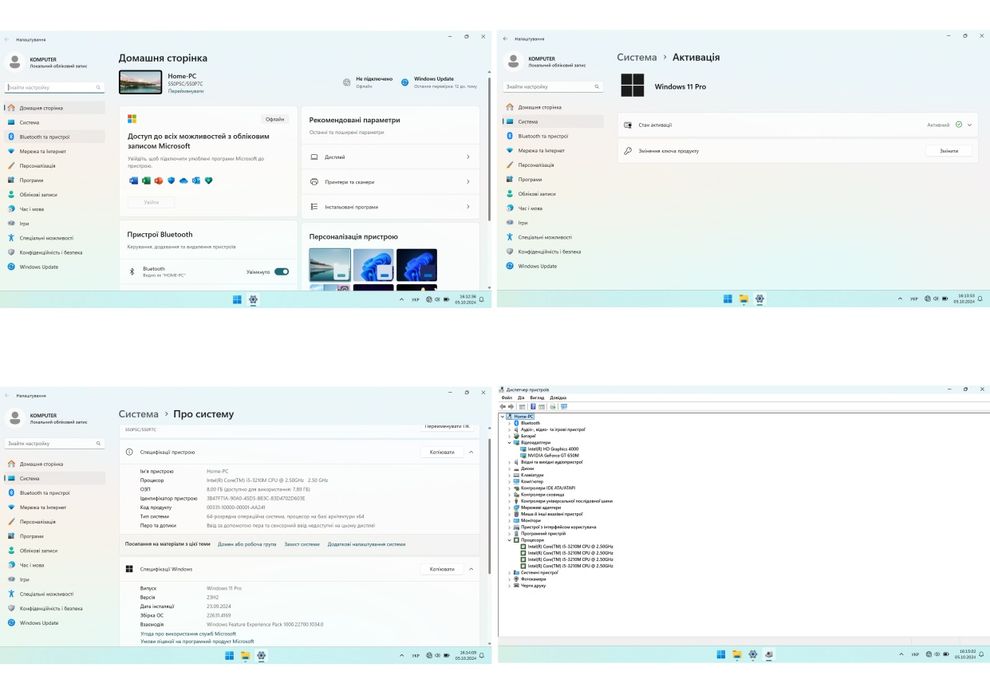Screen dimensions: 990x700
Task: Open Start menu on the Device Manager window taskbar
Action: click(721, 655)
